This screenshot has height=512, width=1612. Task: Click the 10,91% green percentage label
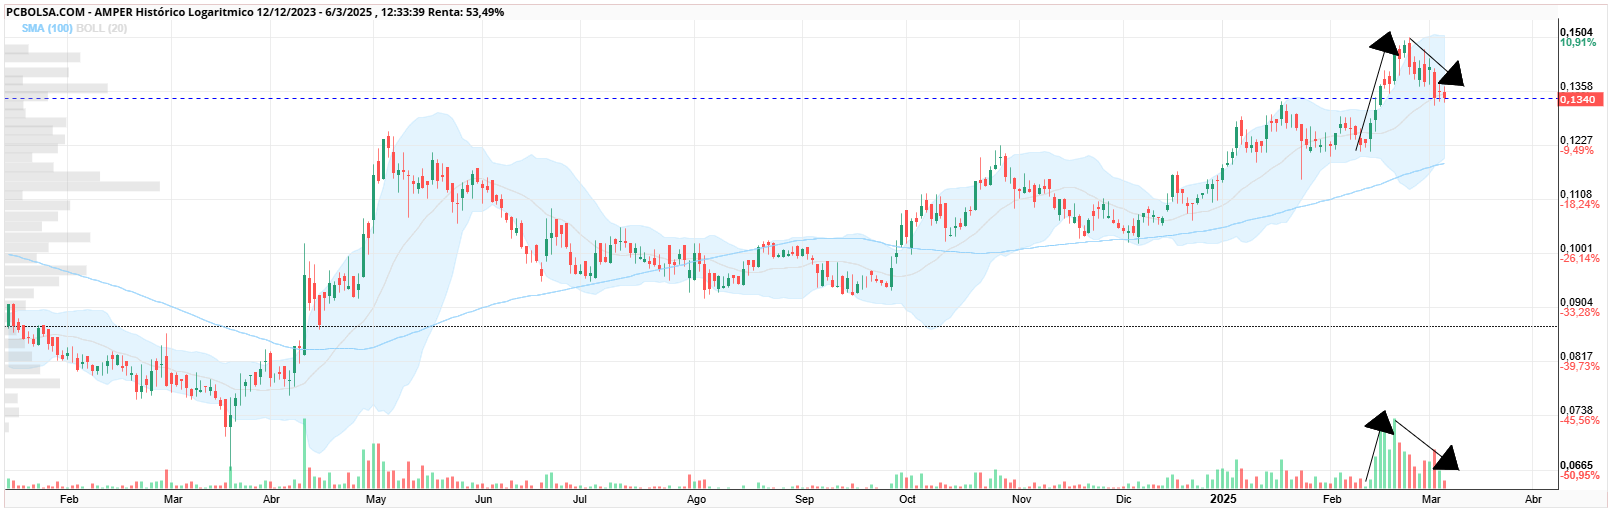[1578, 43]
